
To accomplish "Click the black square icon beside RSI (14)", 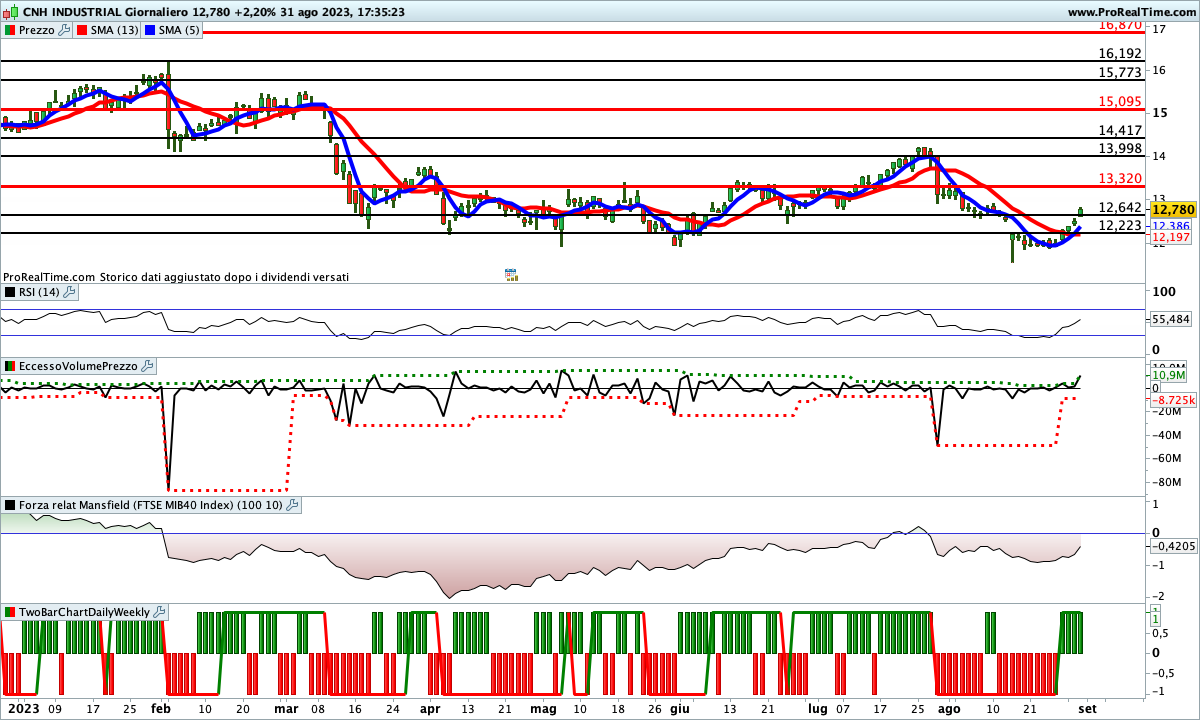I will (10, 292).
